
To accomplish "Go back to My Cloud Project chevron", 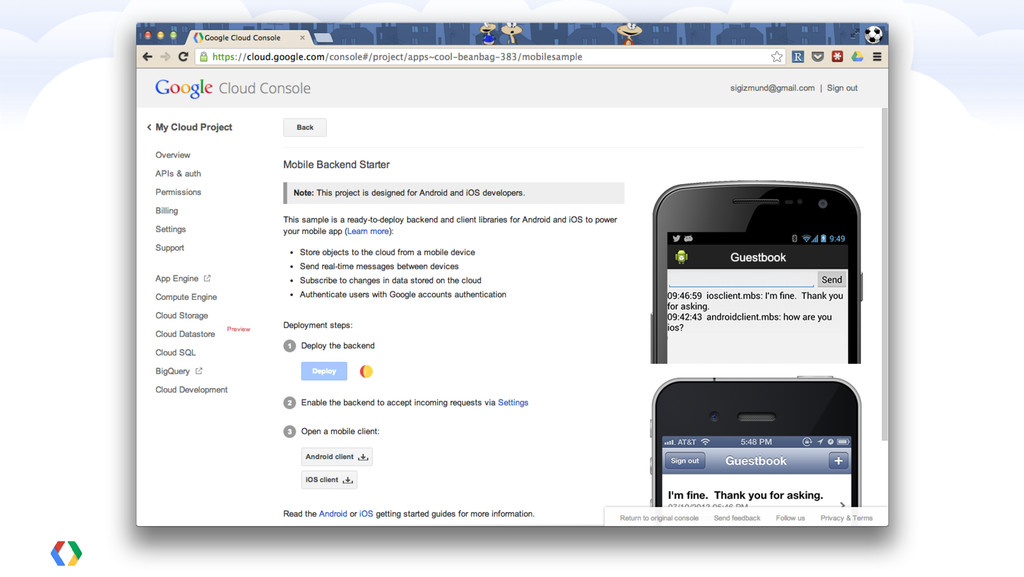I will (x=149, y=127).
